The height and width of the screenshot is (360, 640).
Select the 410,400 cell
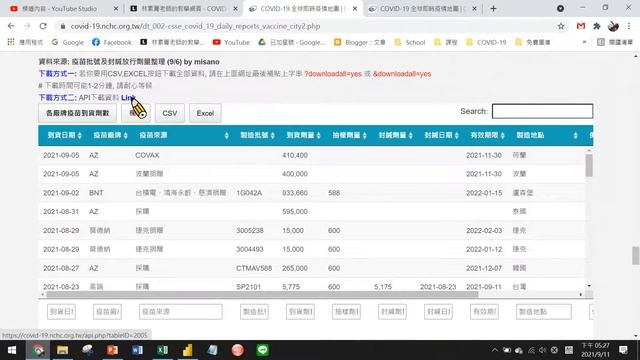(295, 156)
